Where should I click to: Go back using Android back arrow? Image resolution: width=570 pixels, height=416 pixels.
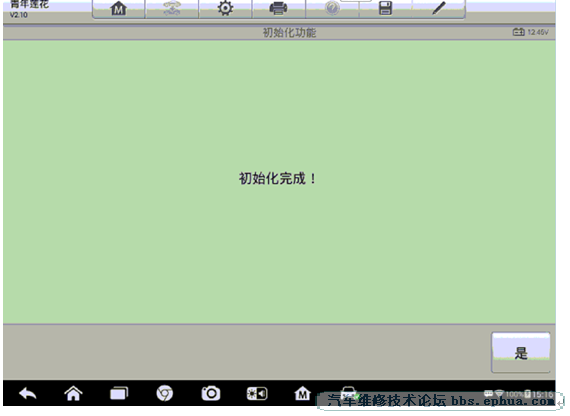point(28,393)
